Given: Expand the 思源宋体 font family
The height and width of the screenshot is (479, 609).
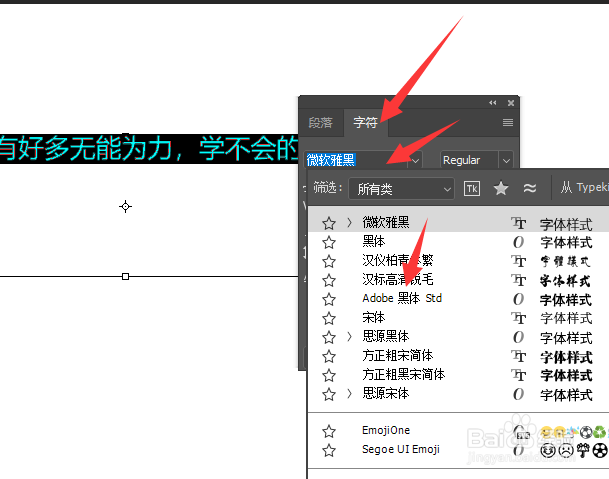Looking at the screenshot, I should (x=349, y=394).
